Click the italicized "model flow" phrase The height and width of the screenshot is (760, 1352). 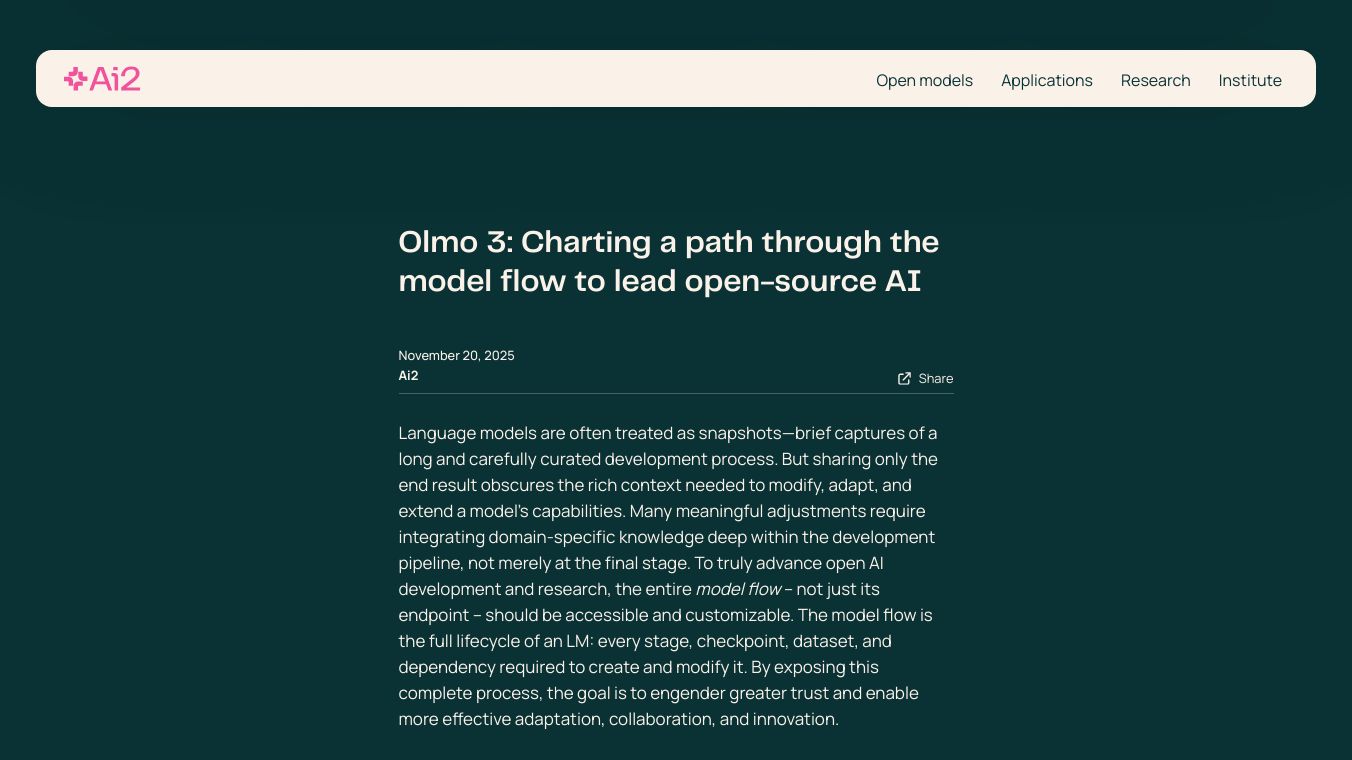738,589
